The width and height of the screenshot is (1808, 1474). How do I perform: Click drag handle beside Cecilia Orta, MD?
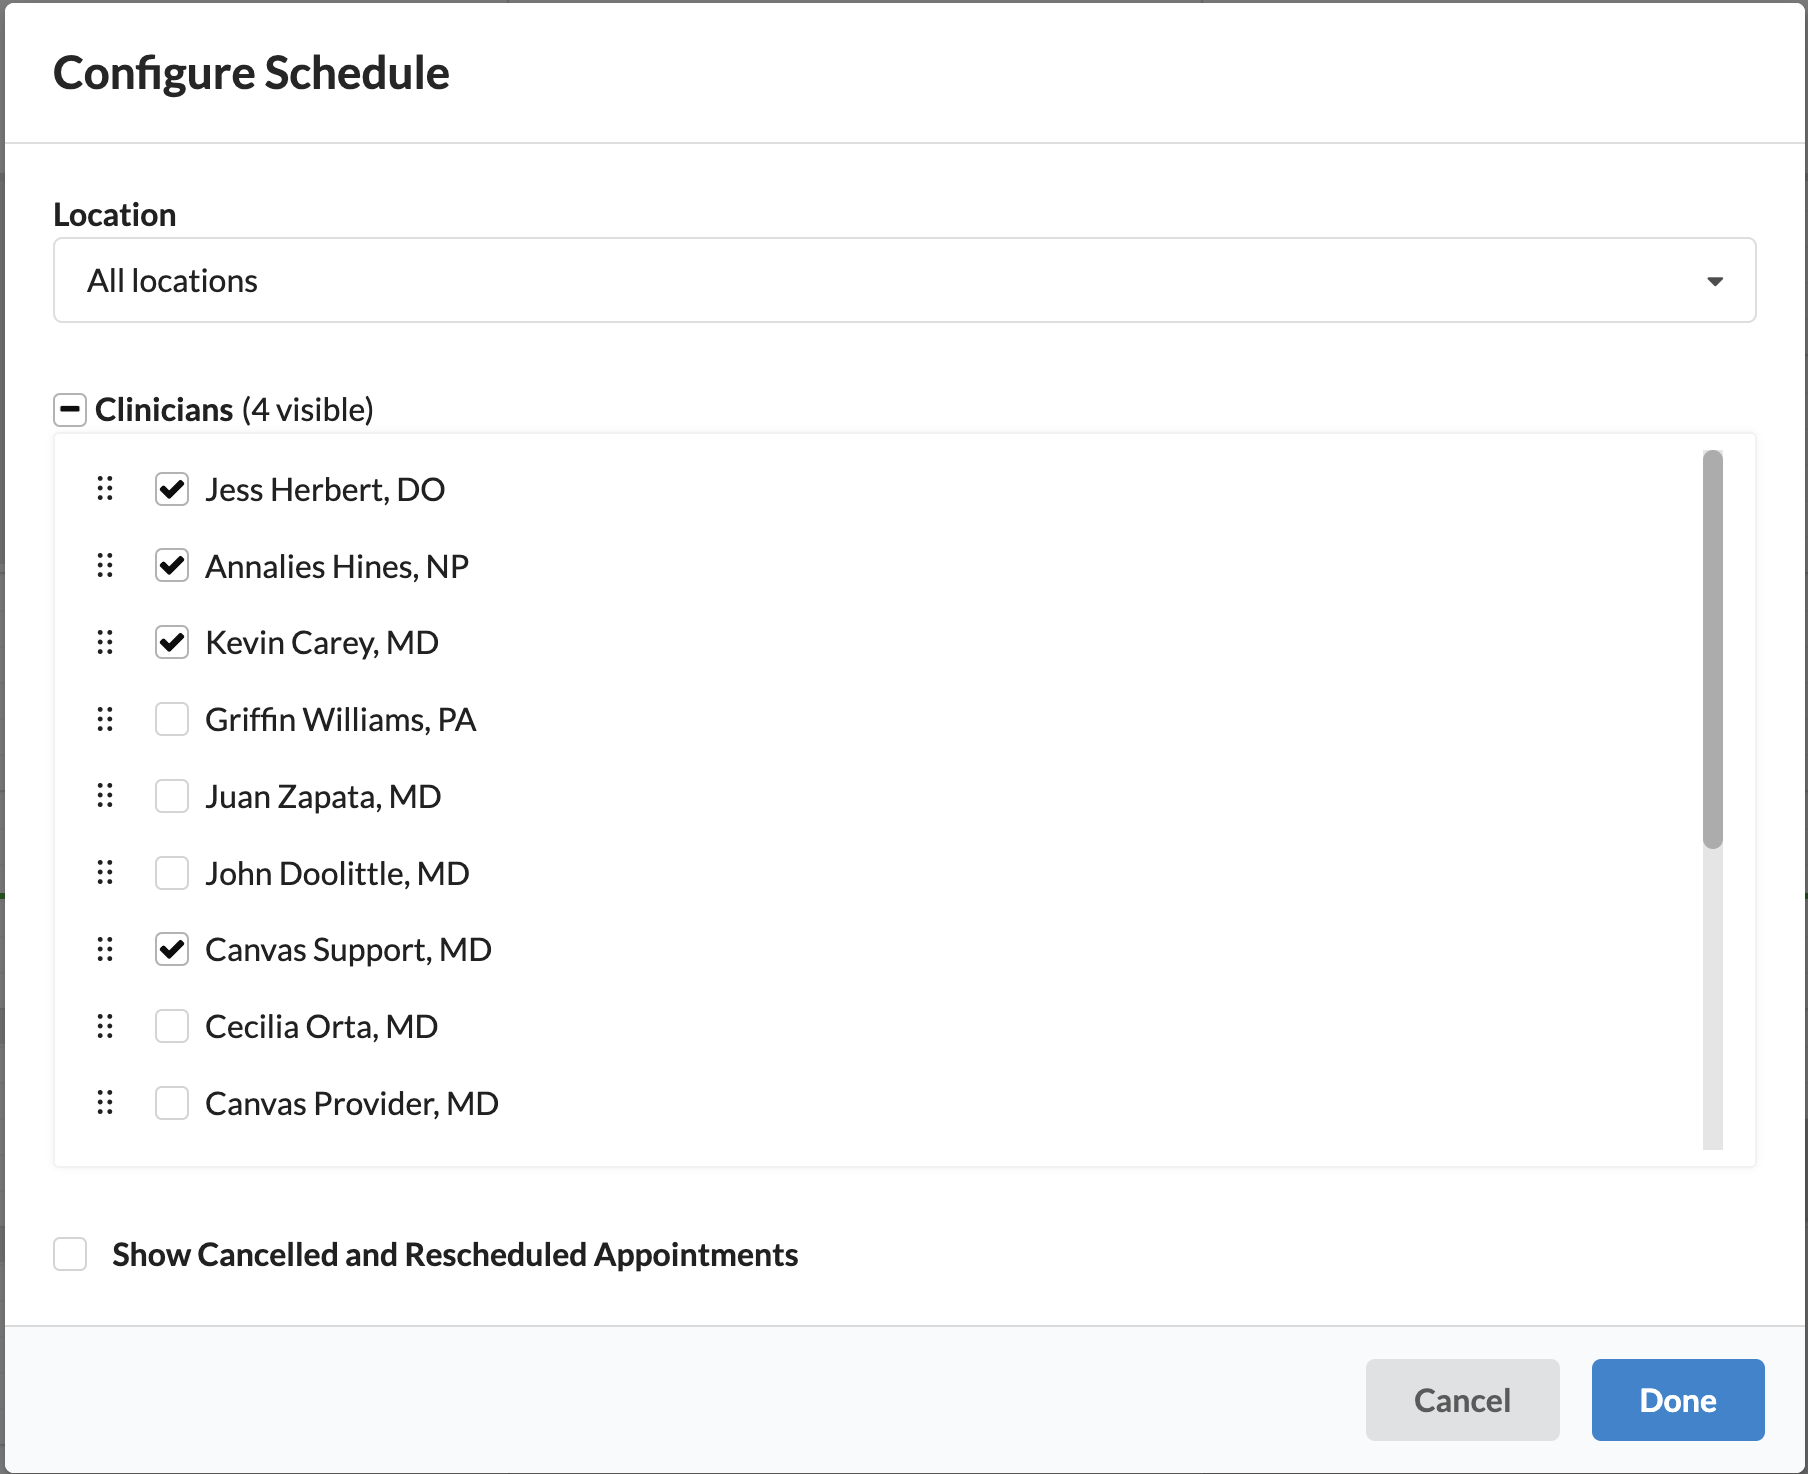coord(105,1026)
